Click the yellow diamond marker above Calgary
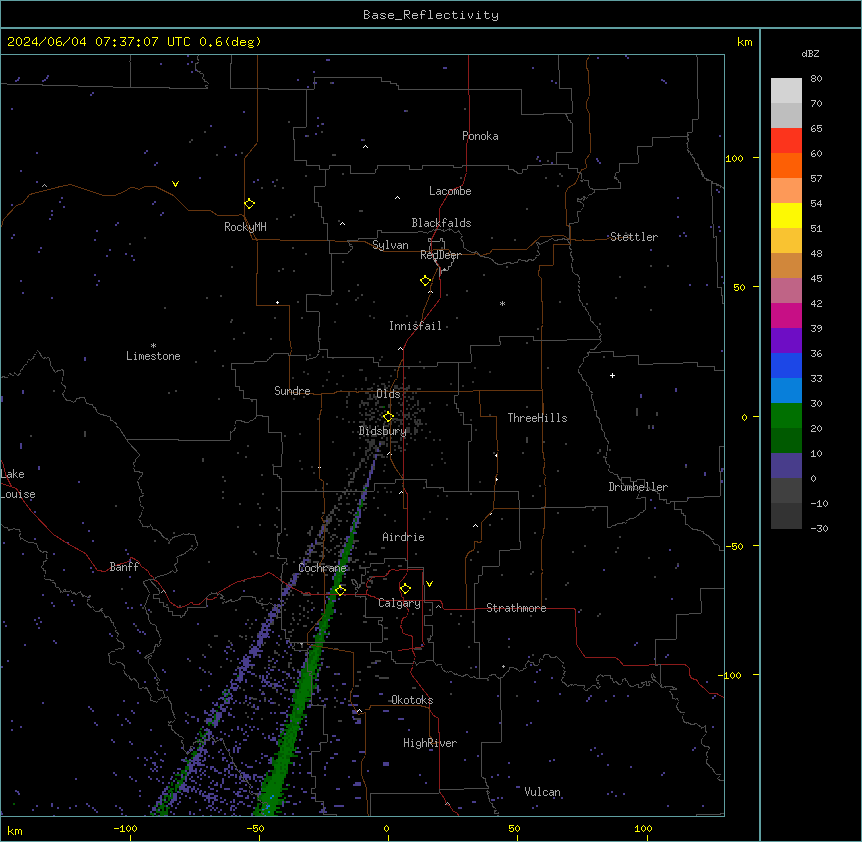Screen dimensions: 862x842 (405, 589)
